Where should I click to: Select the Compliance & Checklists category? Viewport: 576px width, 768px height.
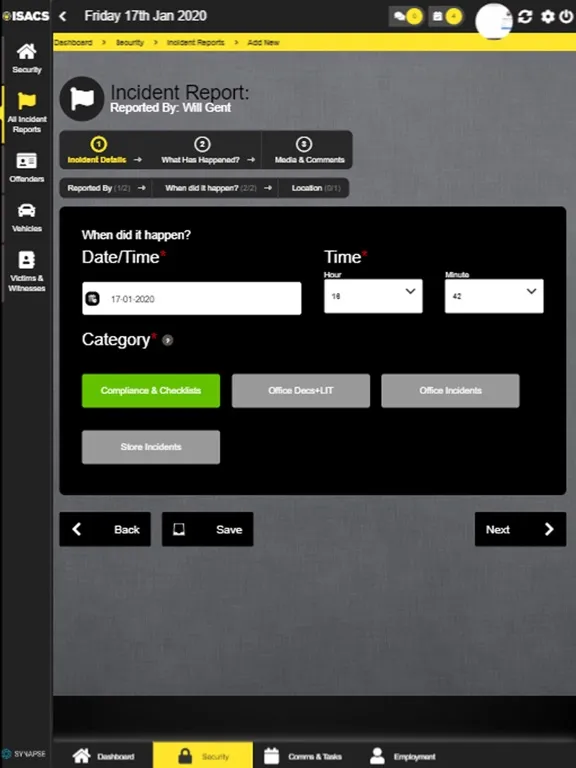(x=151, y=391)
